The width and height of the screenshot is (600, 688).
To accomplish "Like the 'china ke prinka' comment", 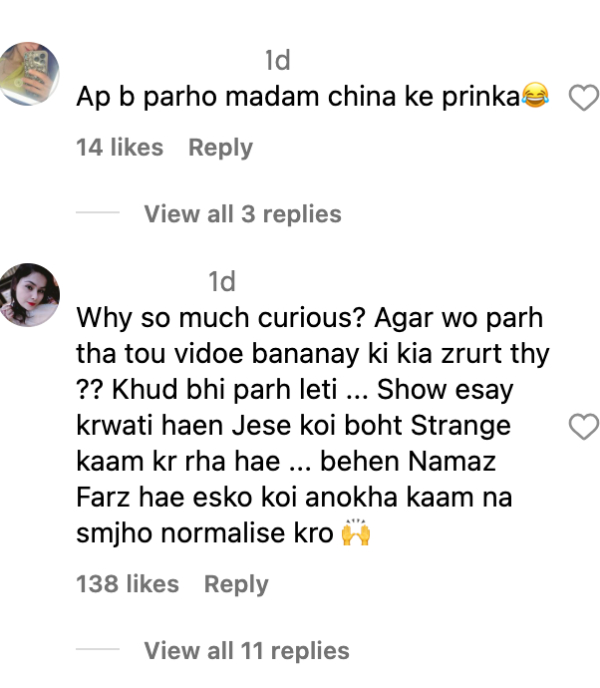I will coord(584,98).
